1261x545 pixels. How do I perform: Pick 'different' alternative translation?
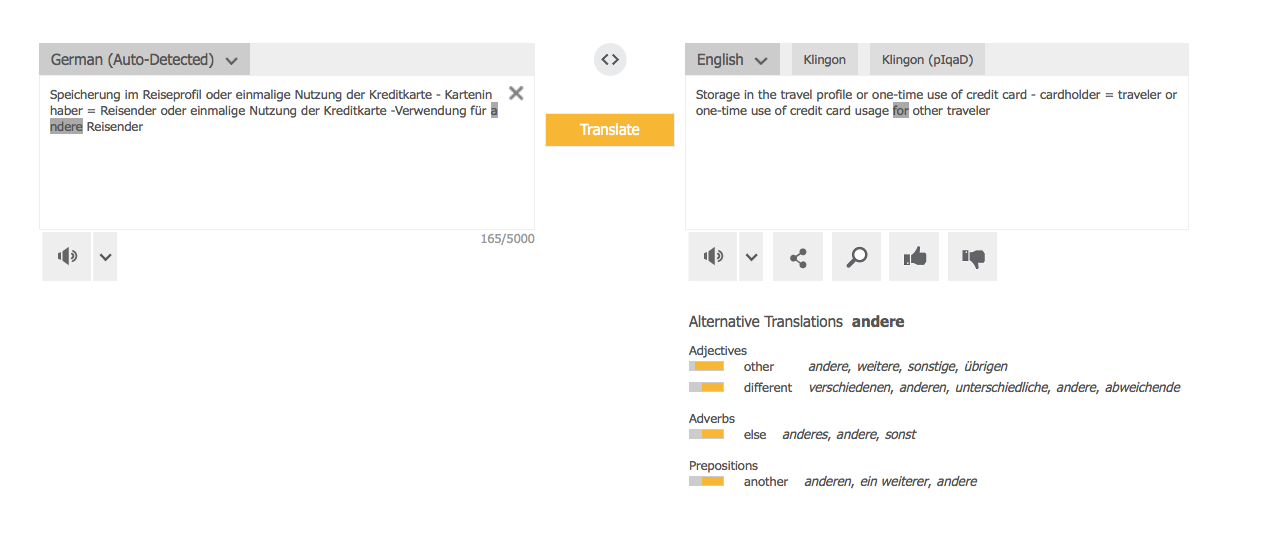coord(767,388)
